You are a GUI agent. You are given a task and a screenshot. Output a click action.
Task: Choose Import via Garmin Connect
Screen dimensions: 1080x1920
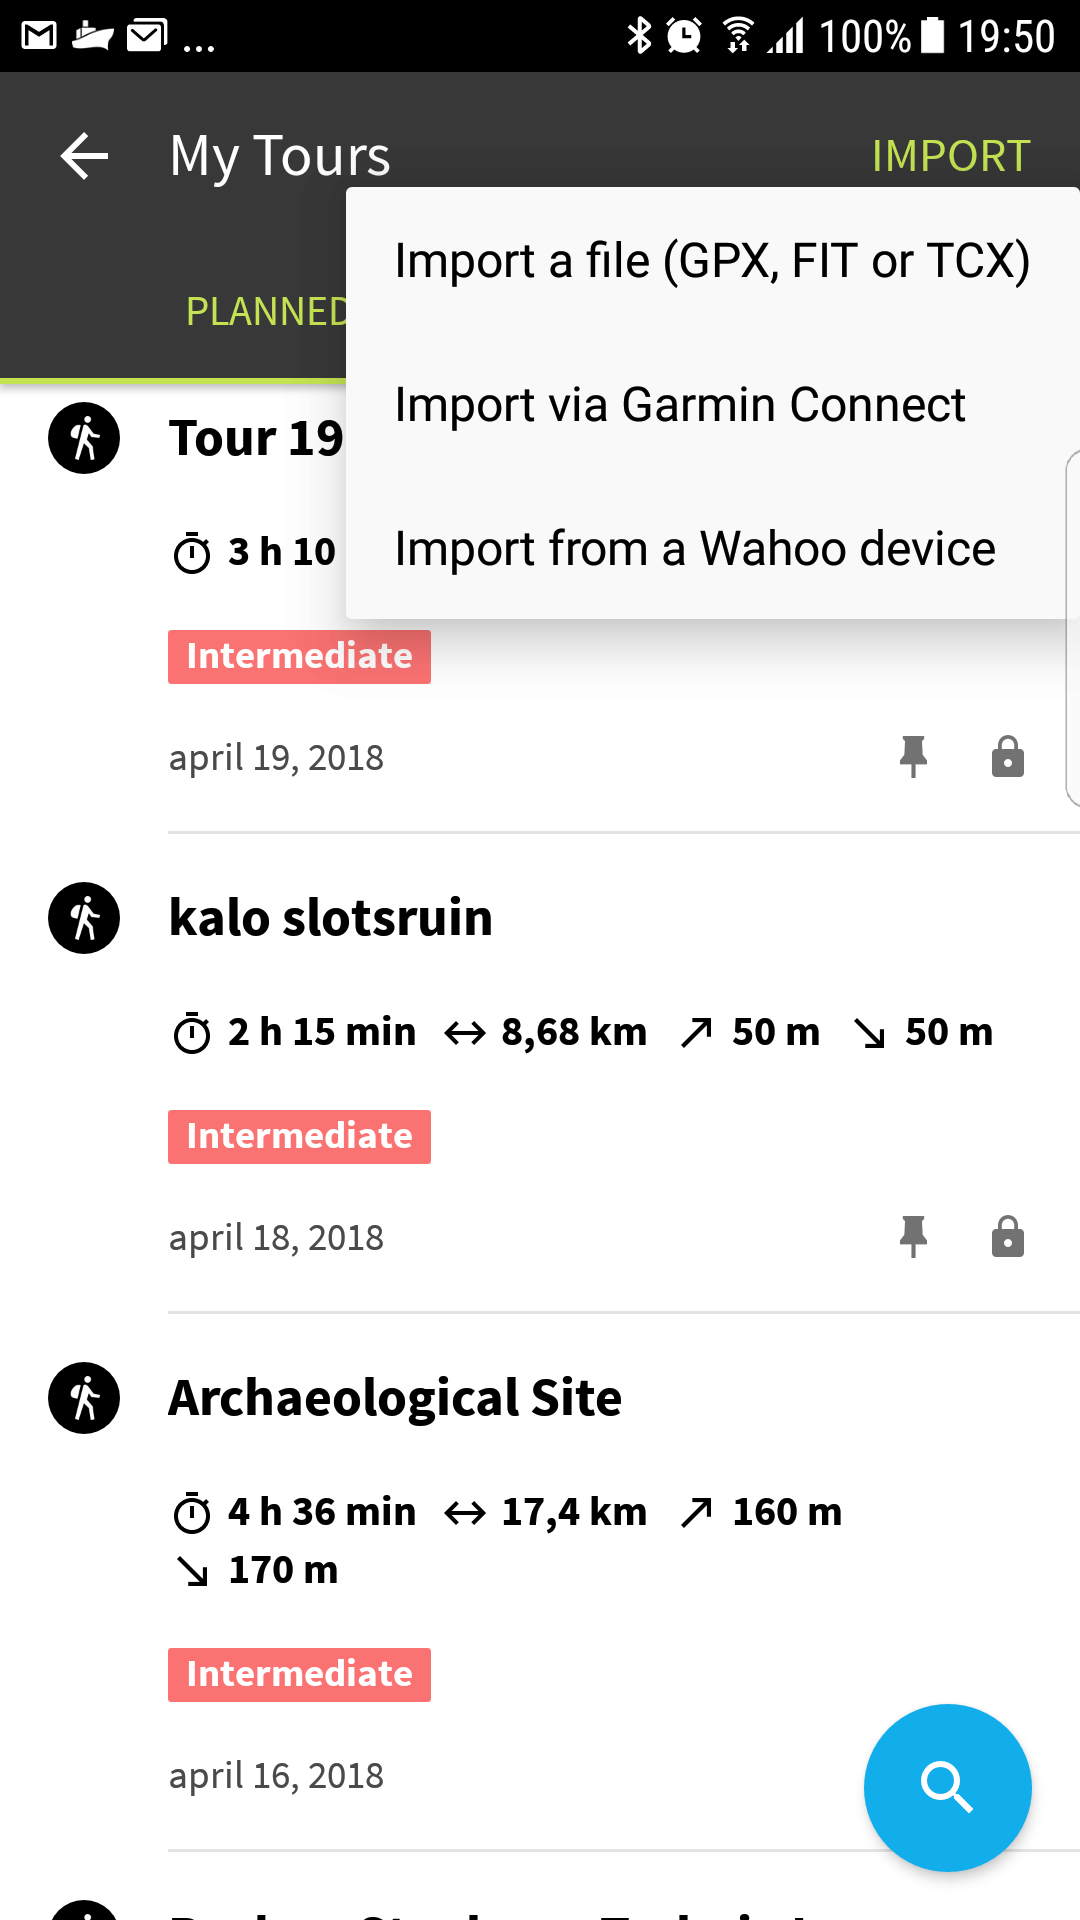coord(680,405)
